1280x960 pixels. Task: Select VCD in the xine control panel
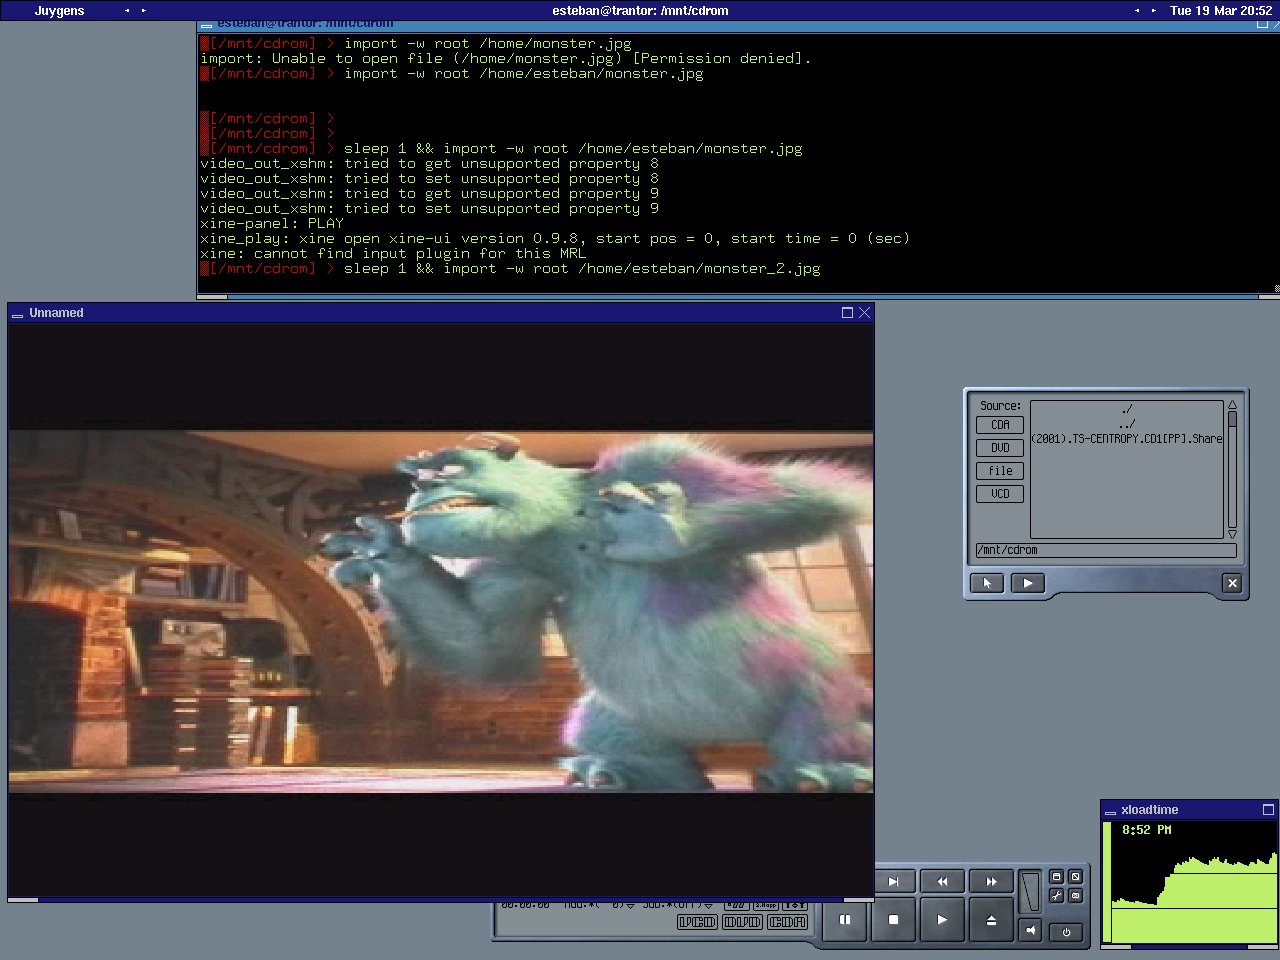click(698, 922)
